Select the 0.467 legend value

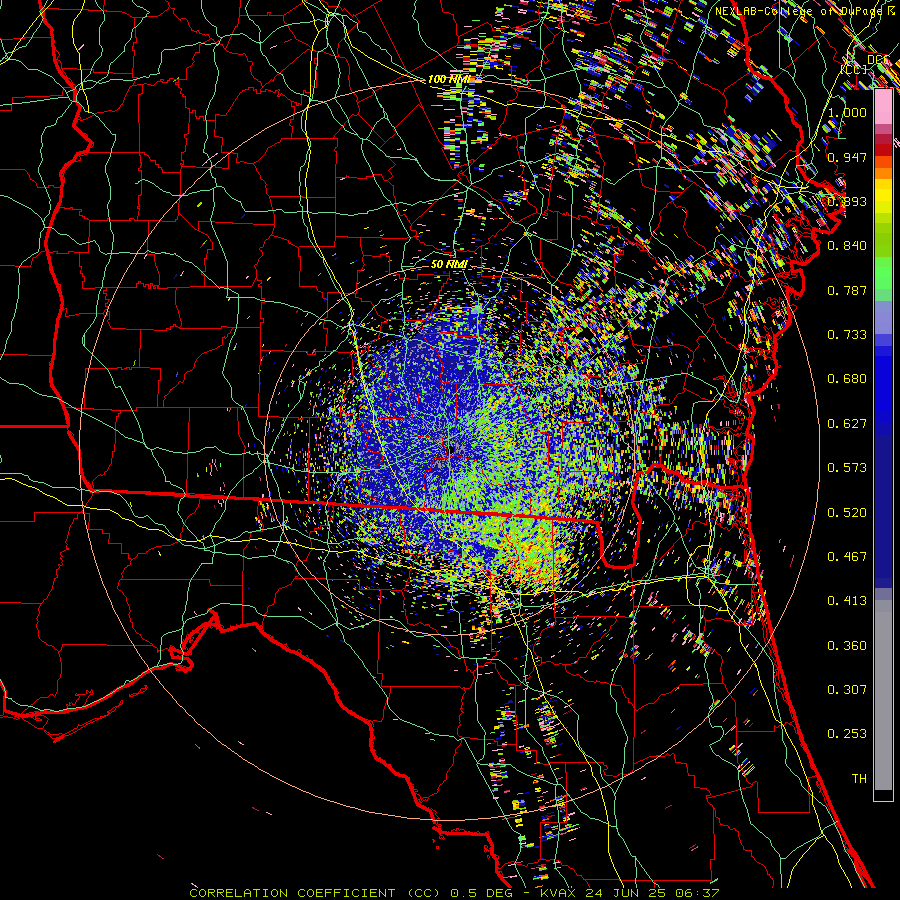(847, 556)
